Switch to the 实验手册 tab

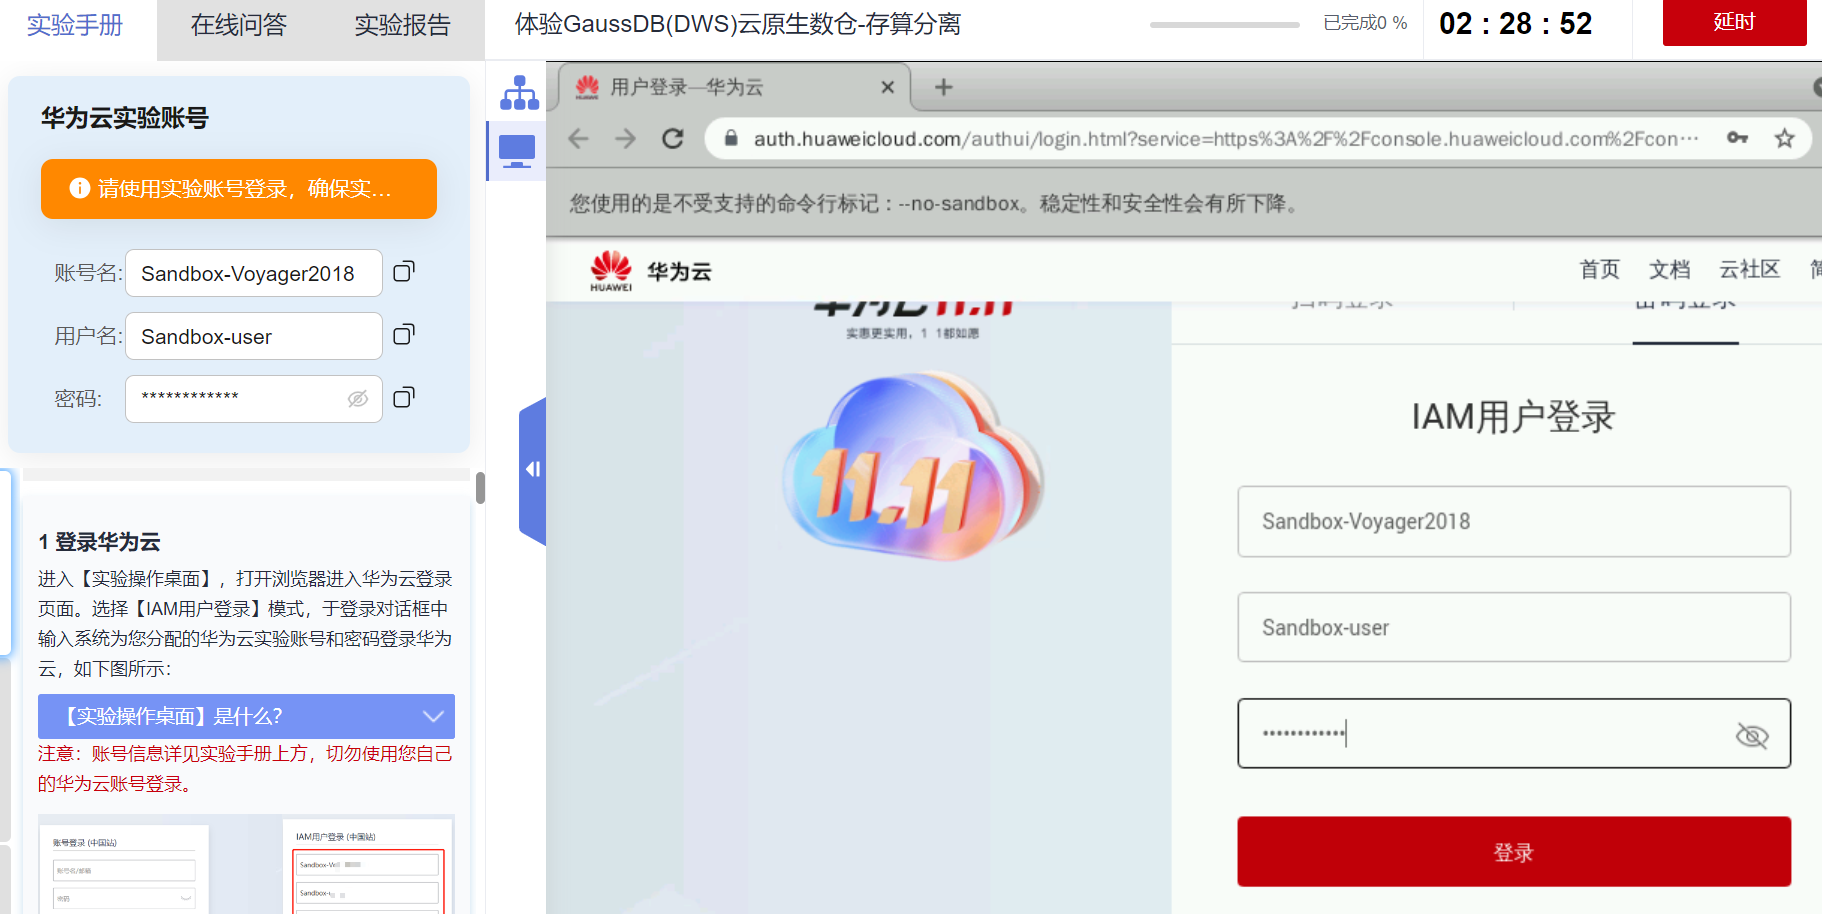tap(75, 25)
